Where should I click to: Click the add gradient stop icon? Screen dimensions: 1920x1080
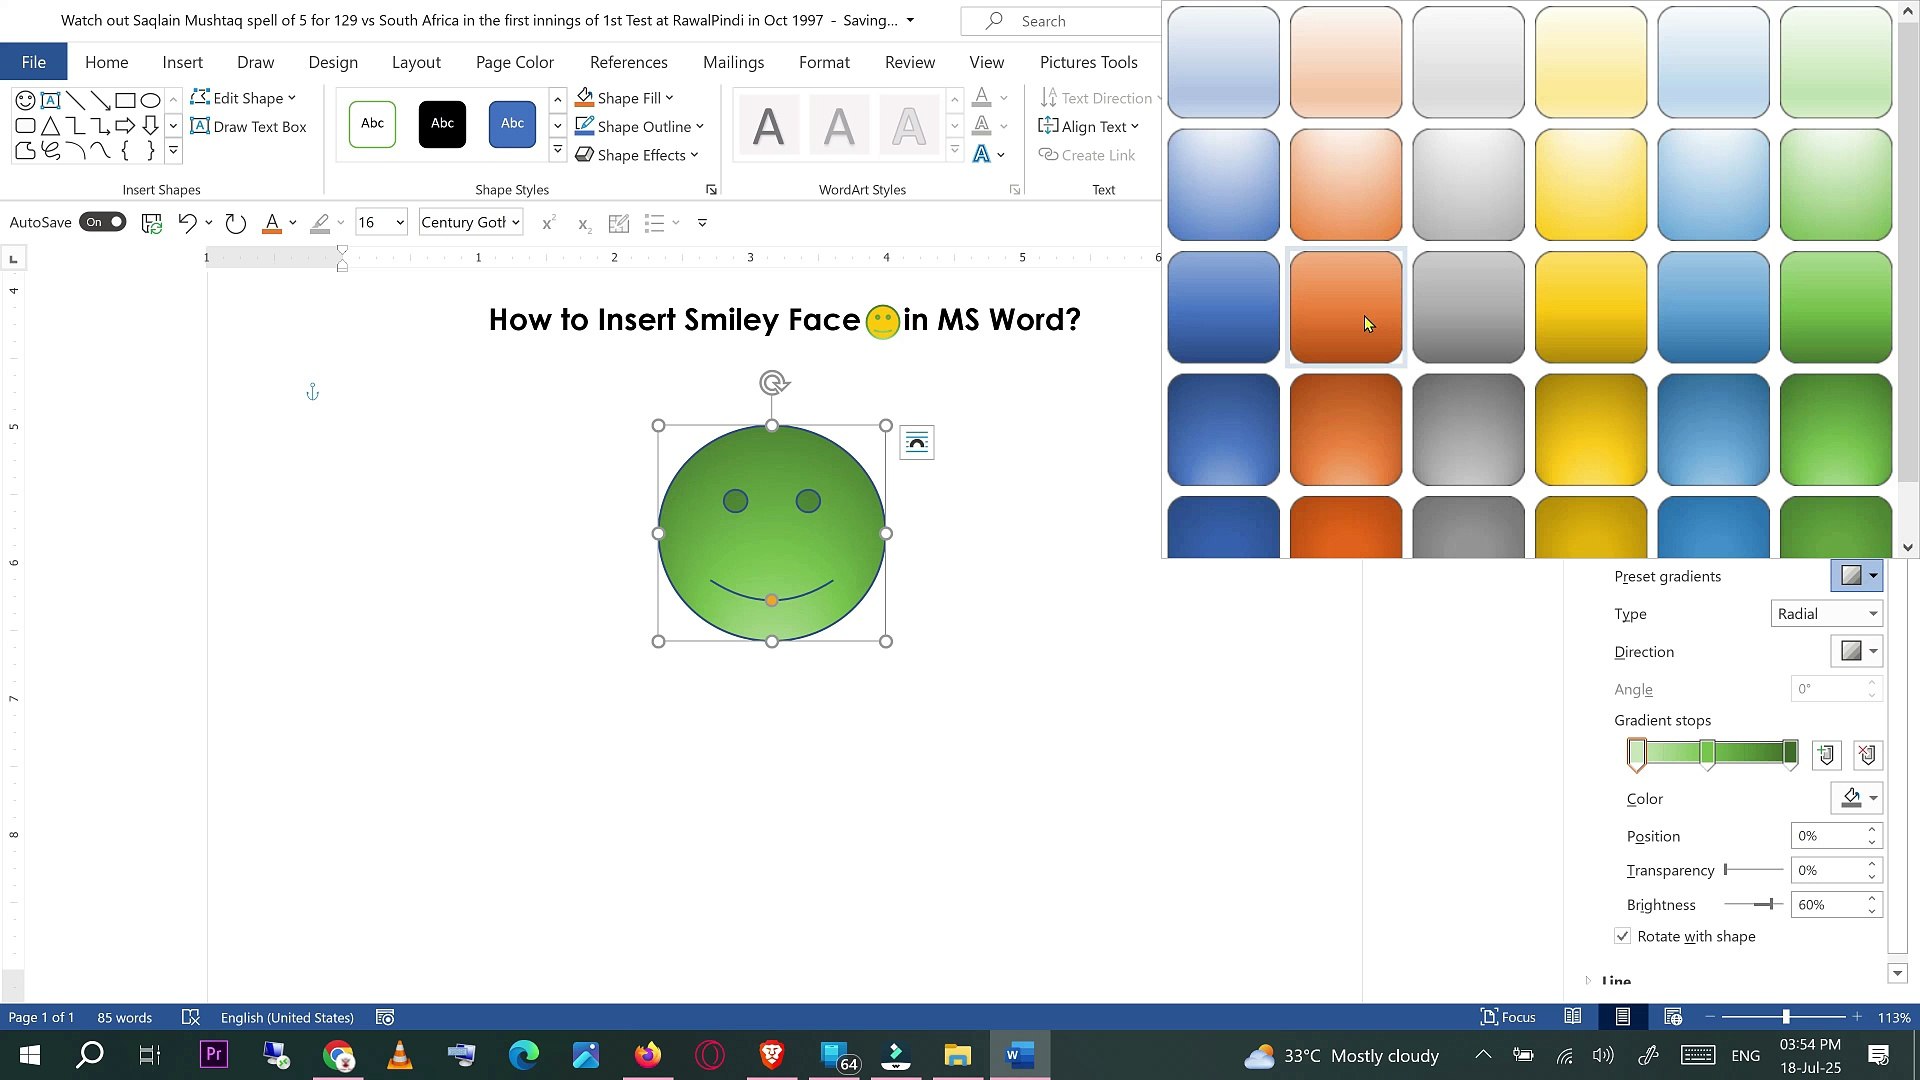click(x=1826, y=755)
